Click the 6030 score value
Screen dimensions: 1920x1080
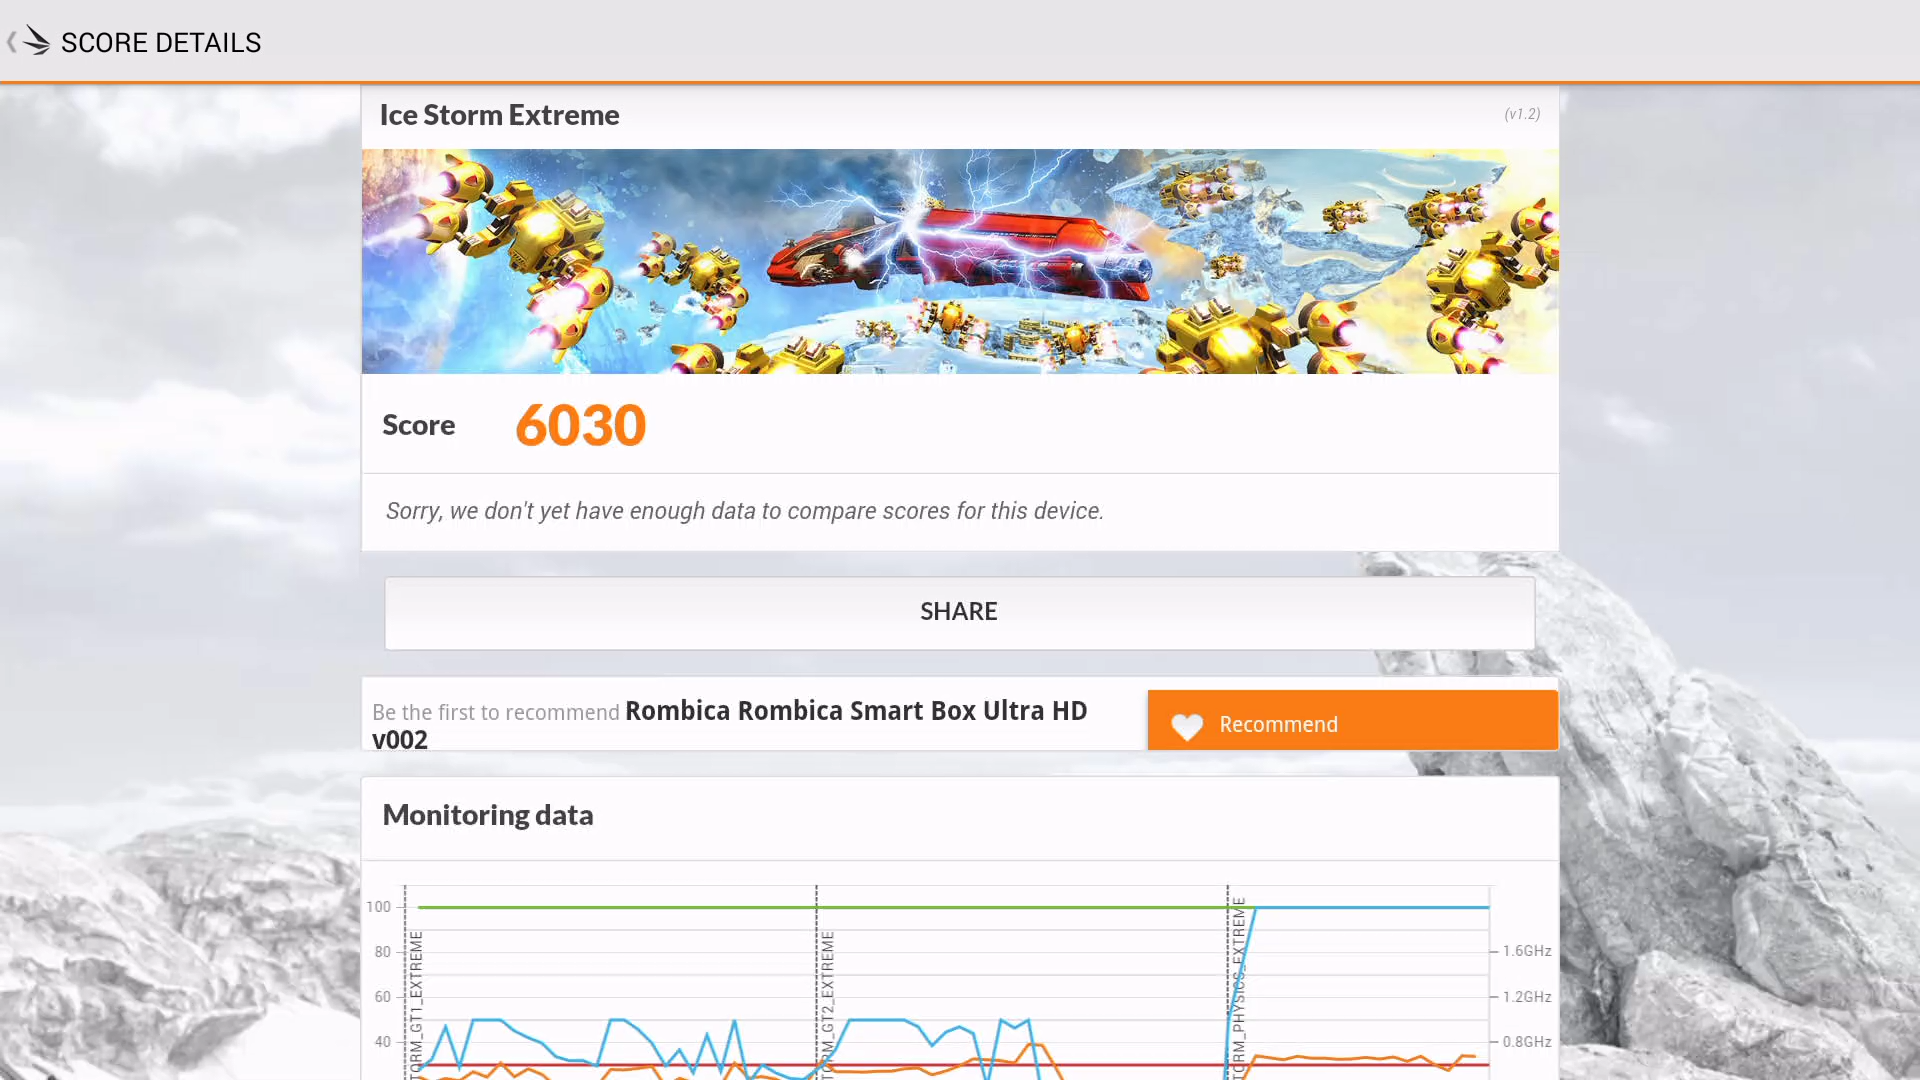(x=580, y=425)
